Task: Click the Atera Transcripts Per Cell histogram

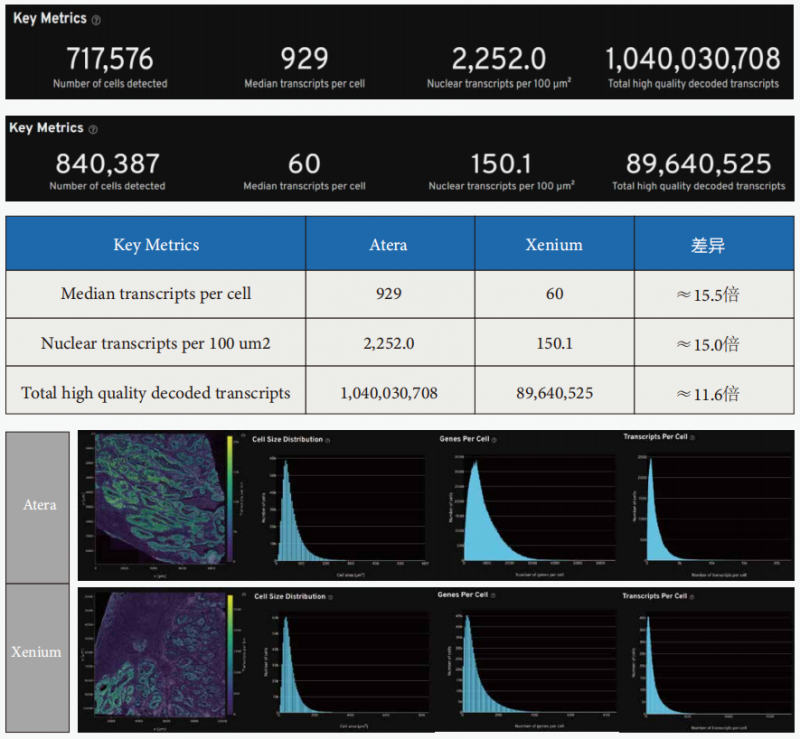Action: tap(719, 508)
